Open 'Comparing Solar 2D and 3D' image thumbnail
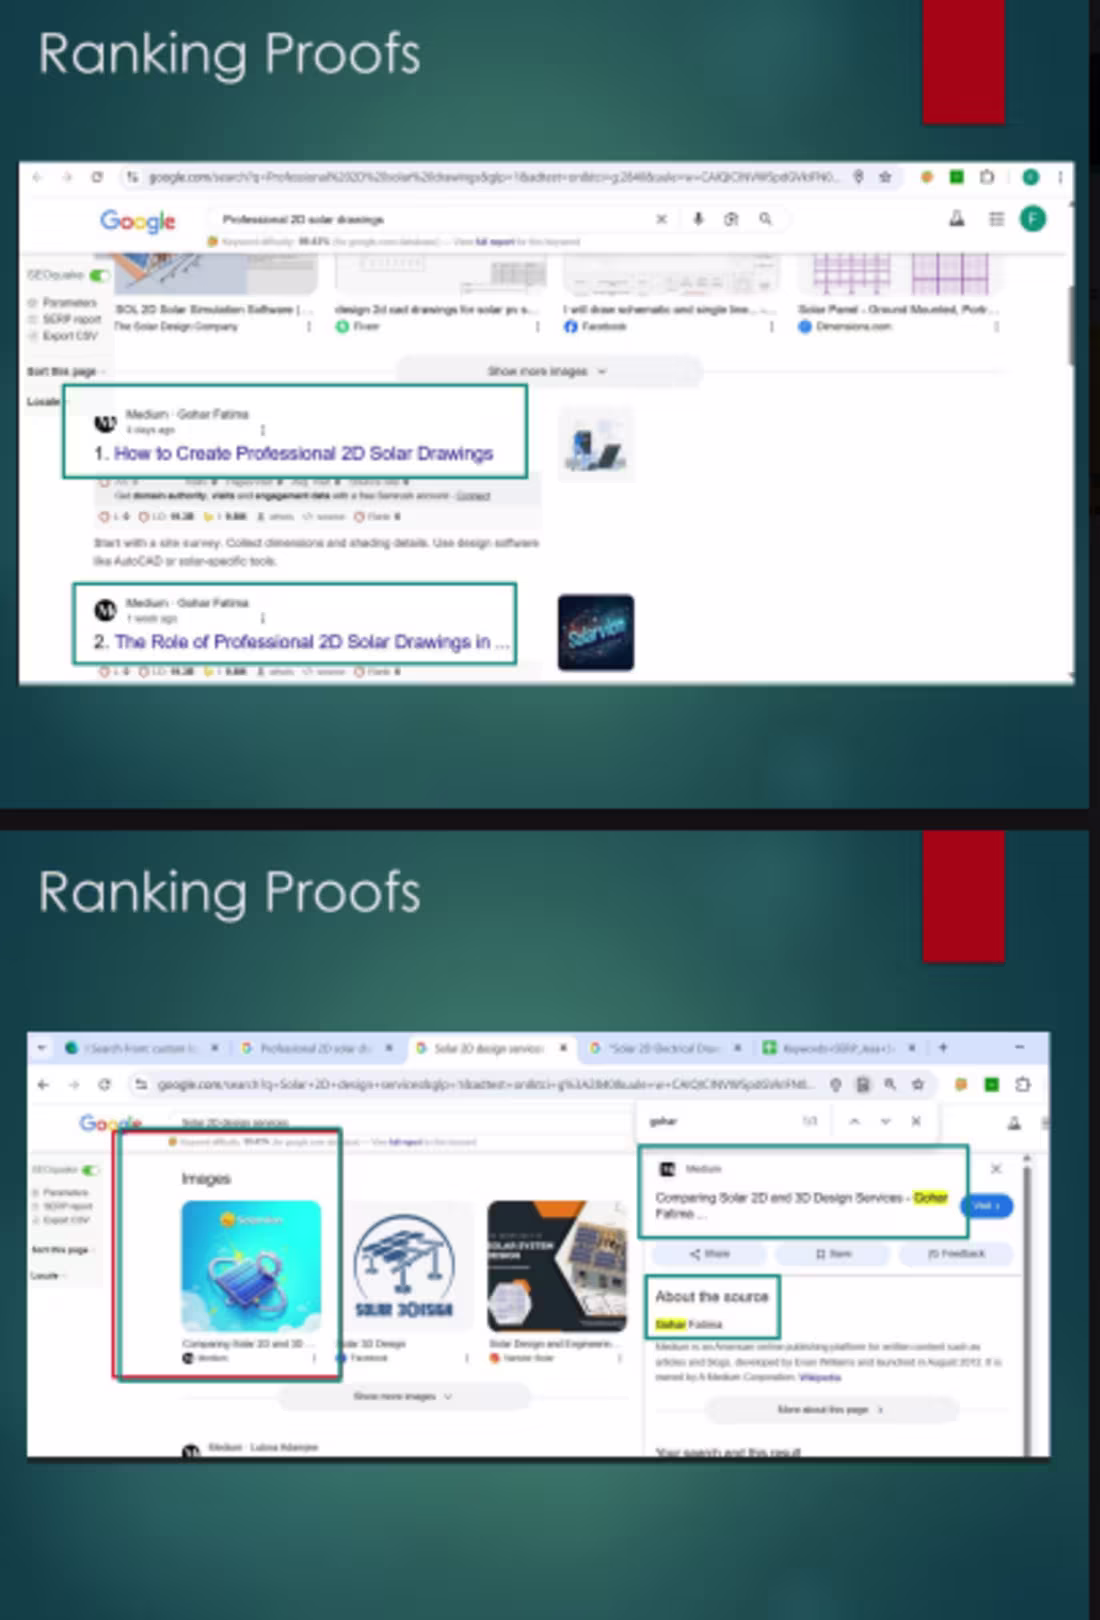Screen dimensions: 1100x1620 (251, 1266)
